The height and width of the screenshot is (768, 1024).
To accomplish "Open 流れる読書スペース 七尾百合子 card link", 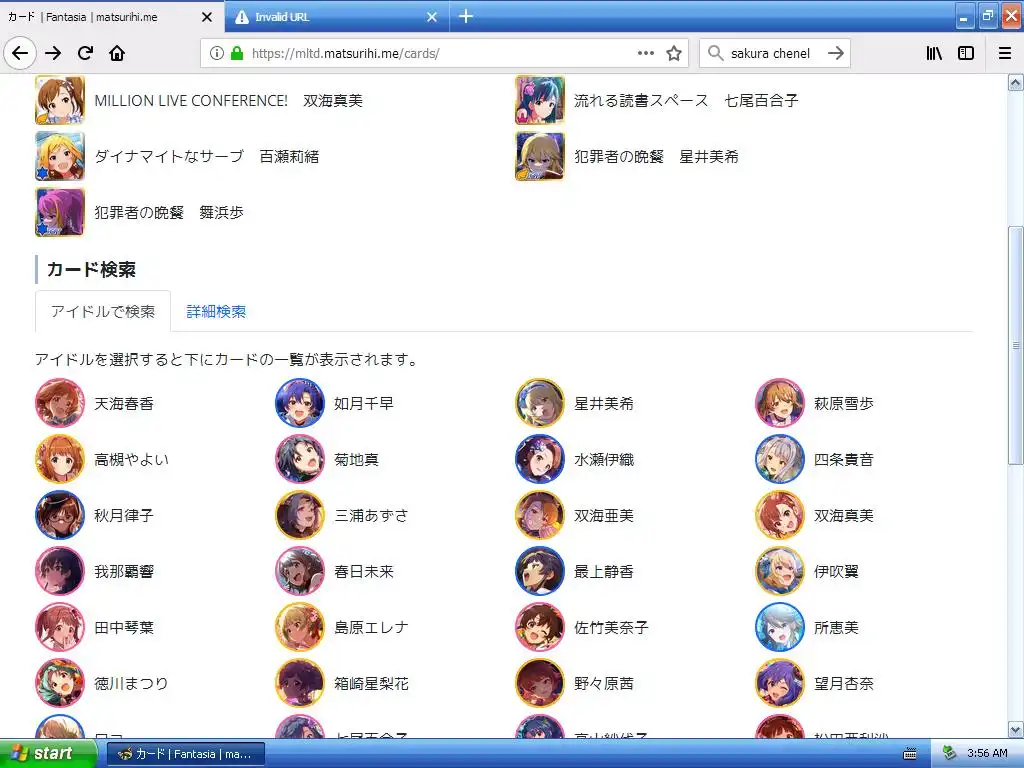I will point(686,101).
